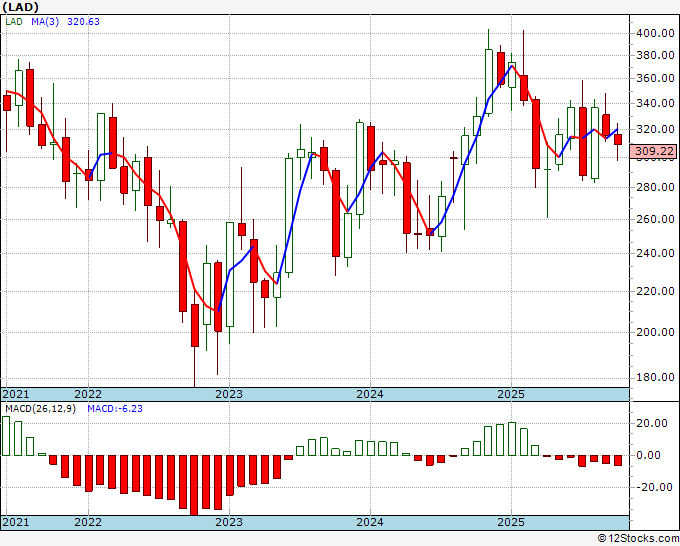This screenshot has width=680, height=546.
Task: Click the 260.00 price axis label
Action: coord(655,219)
